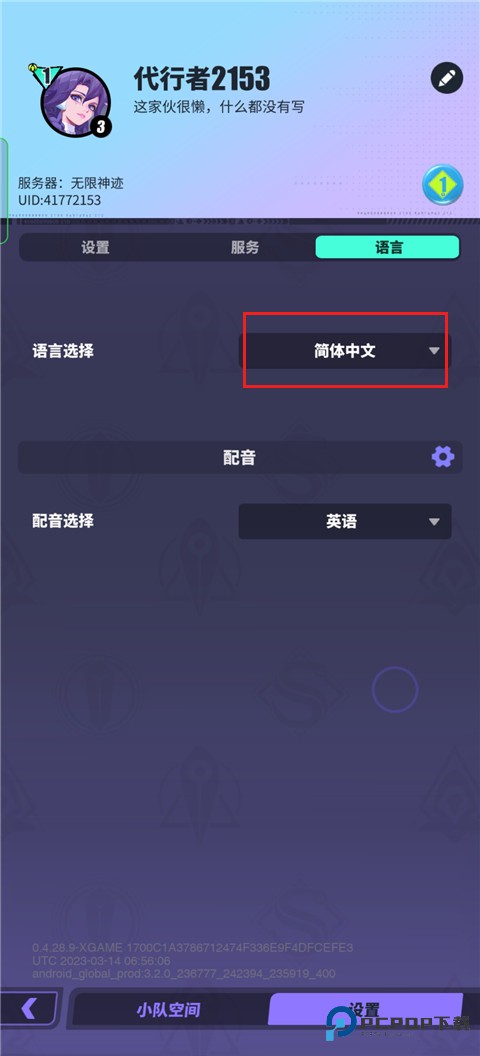Tap the floating circle assist button
The image size is (480, 1056).
click(395, 690)
